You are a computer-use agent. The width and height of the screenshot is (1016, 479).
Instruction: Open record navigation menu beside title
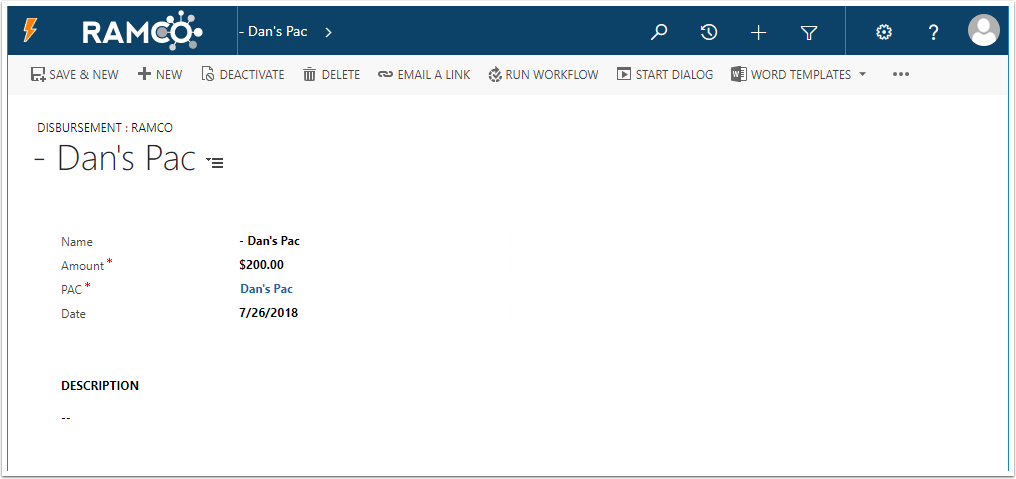pyautogui.click(x=214, y=162)
